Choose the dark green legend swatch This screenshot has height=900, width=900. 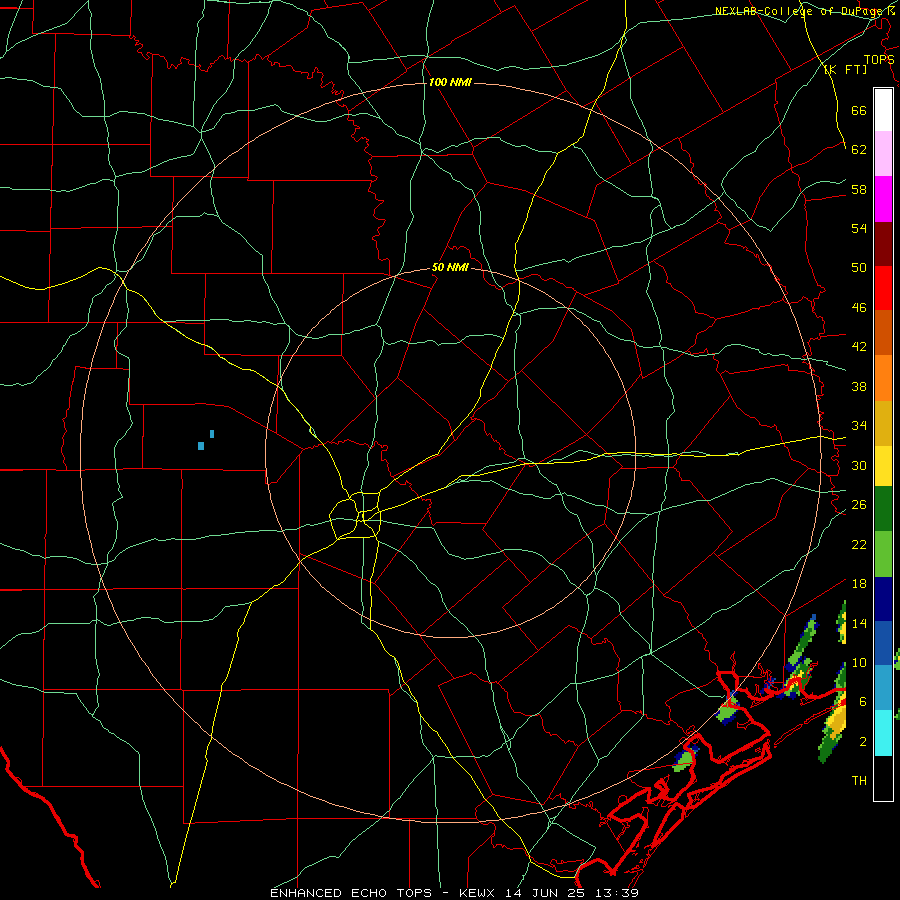pos(883,509)
